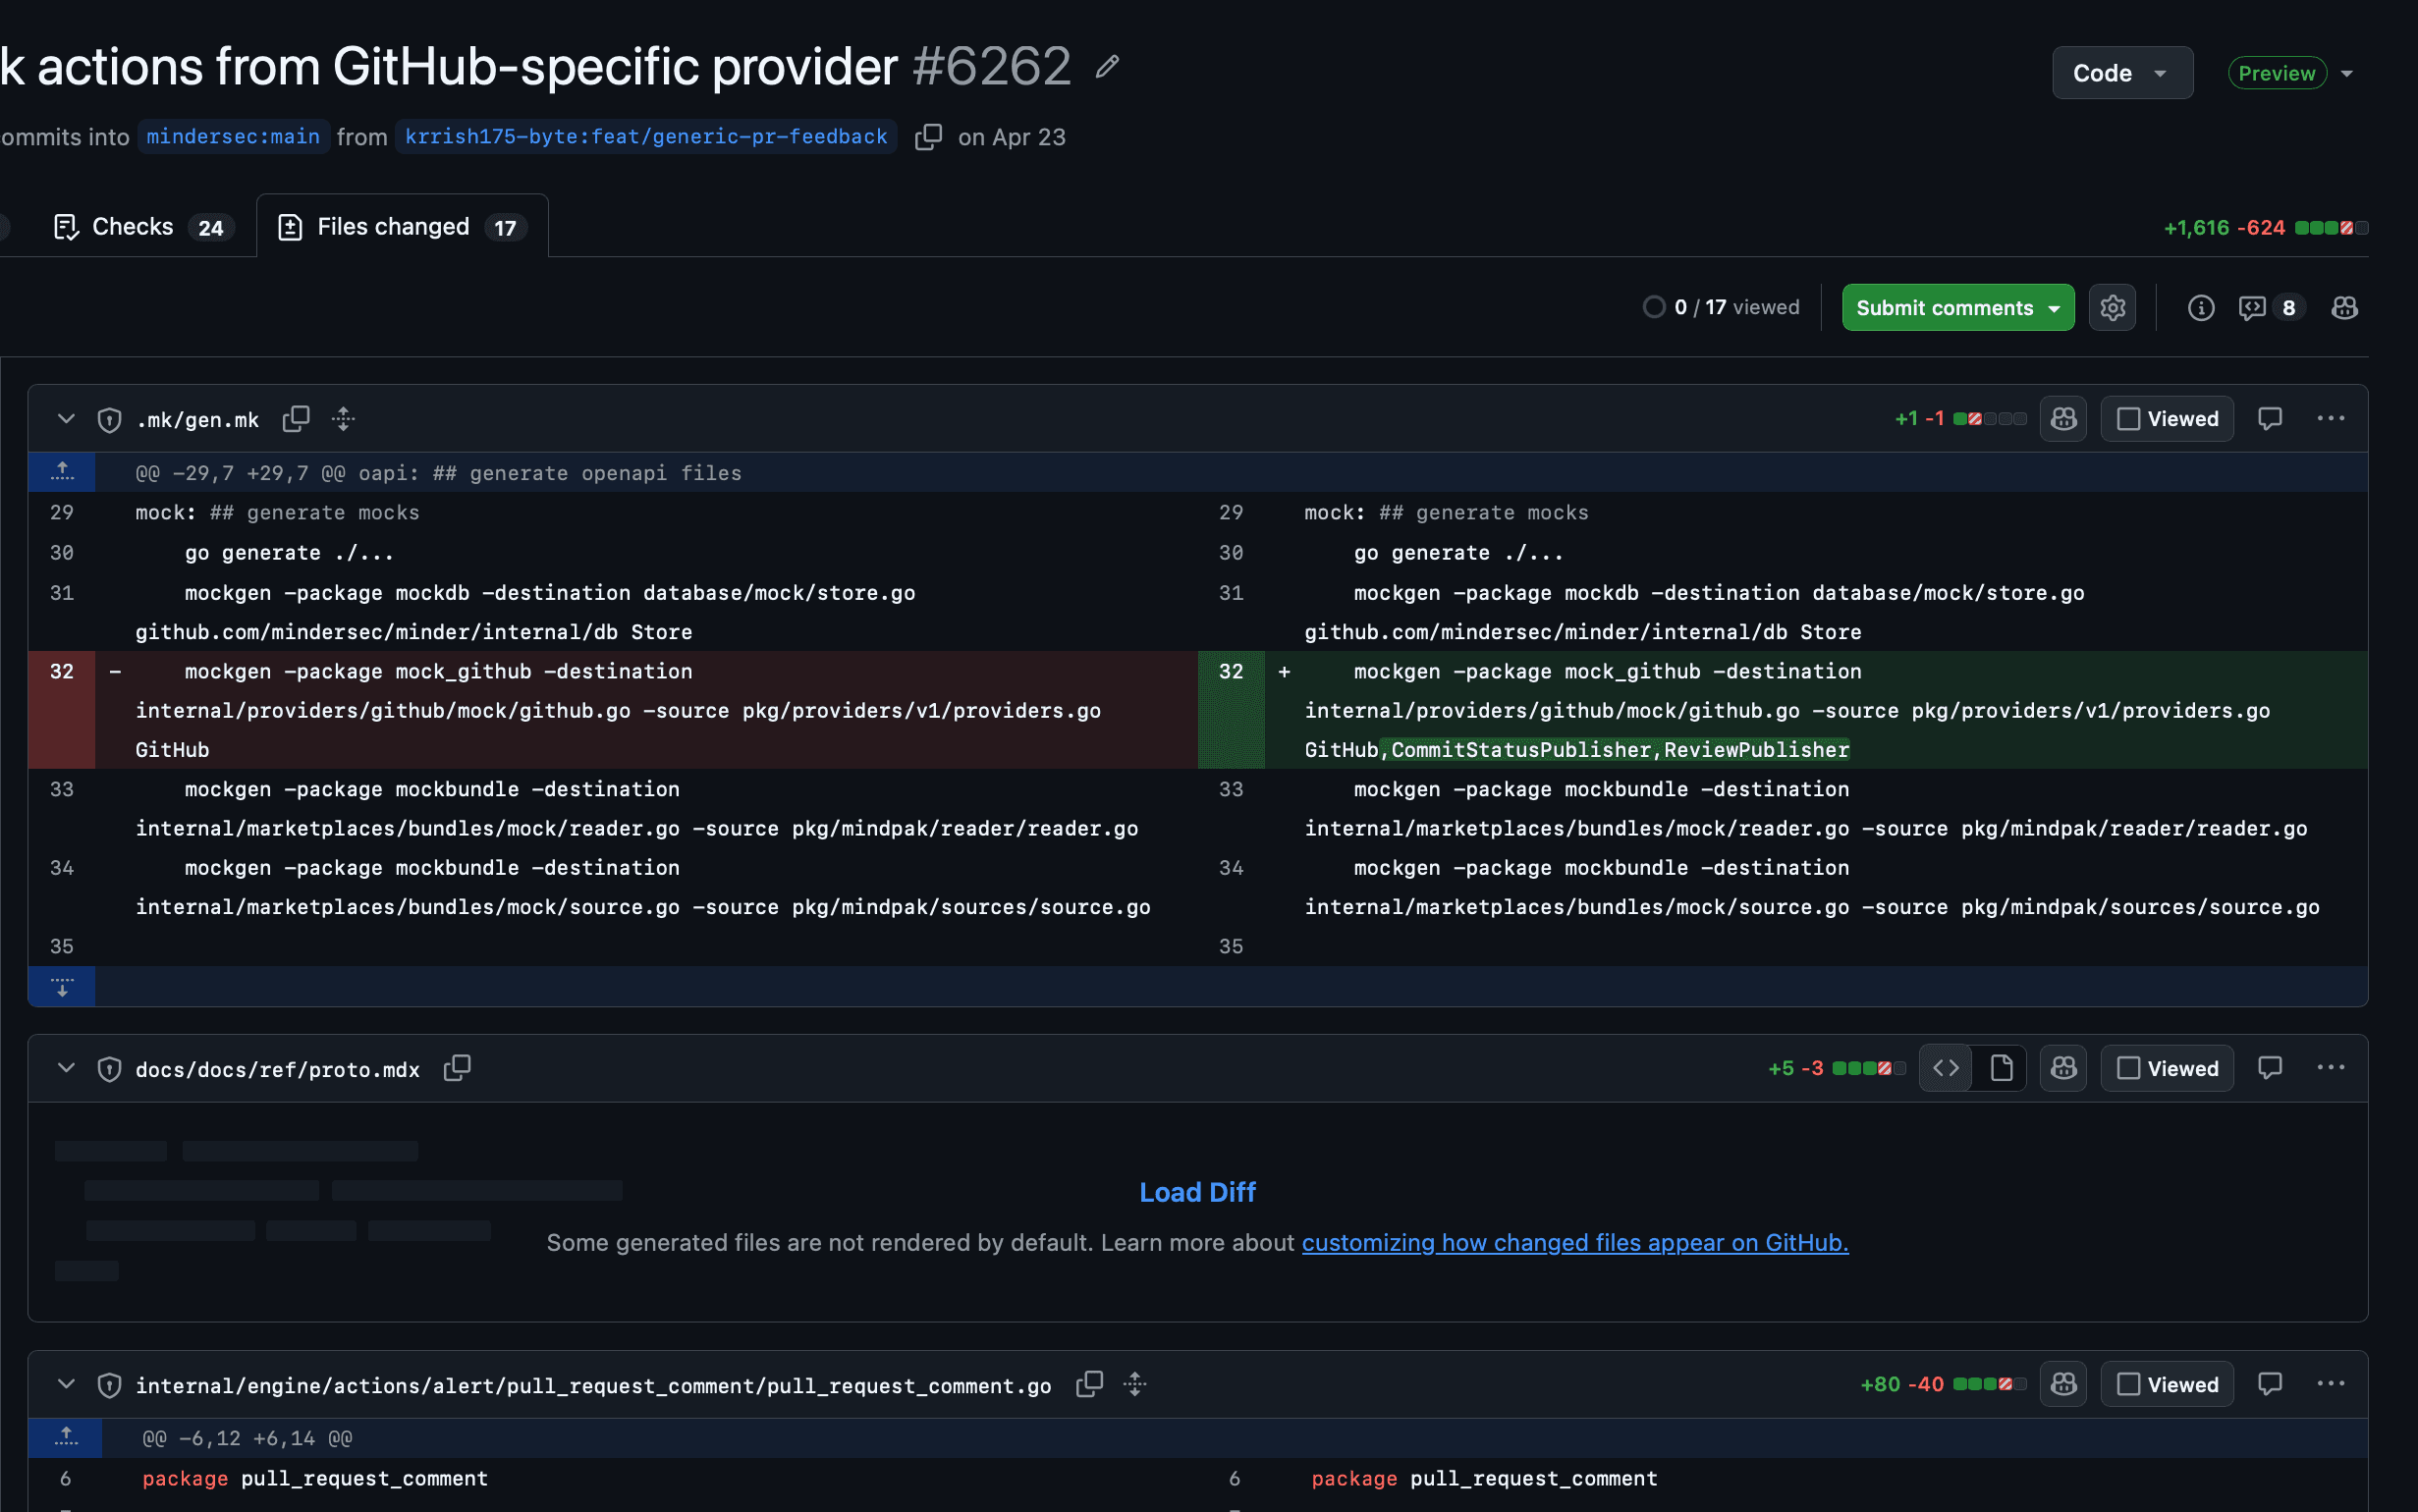2418x1512 pixels.
Task: Click the shield icon beside .mk/gen.mk
Action: (x=109, y=420)
